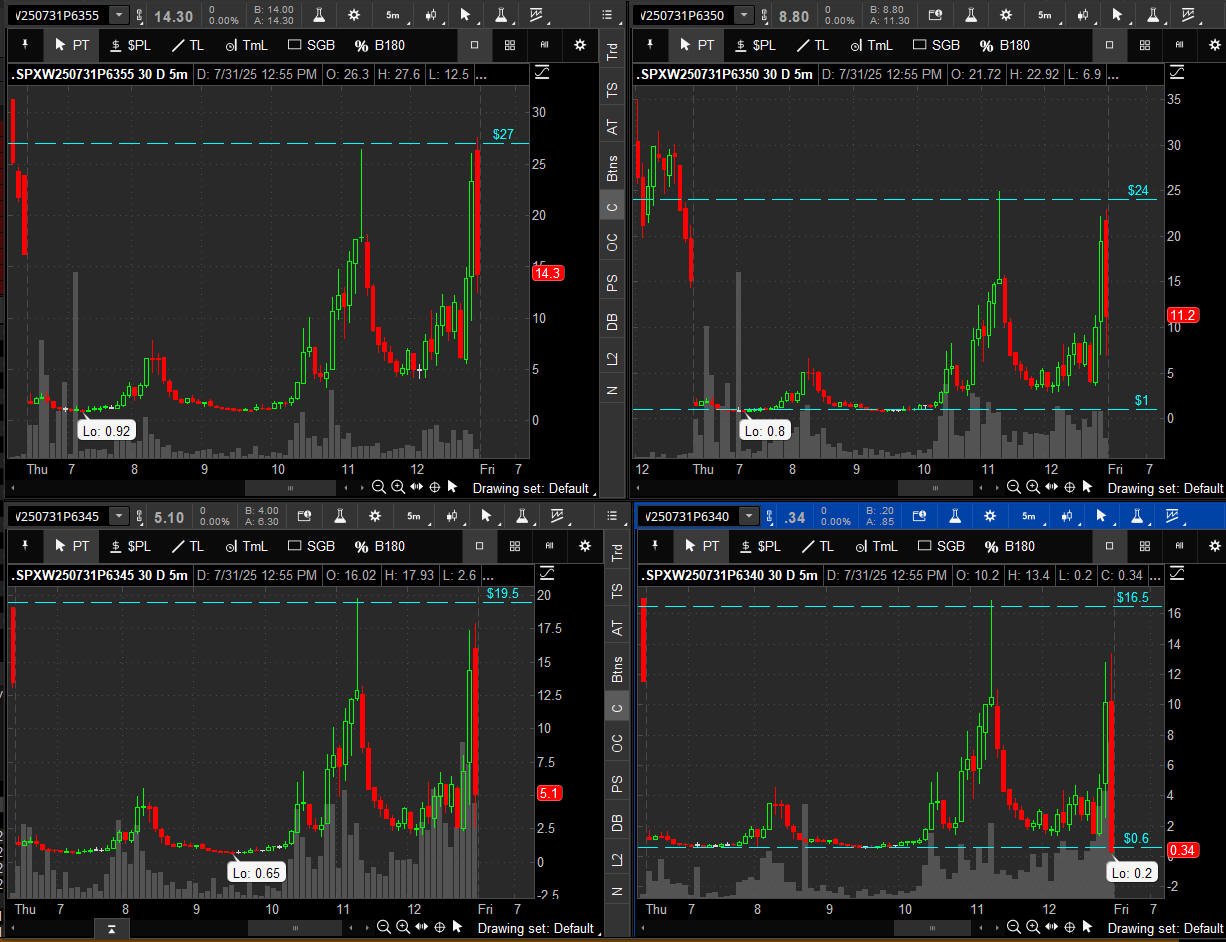Zoom in on the P6350 chart
The image size is (1226, 942).
tap(1032, 487)
